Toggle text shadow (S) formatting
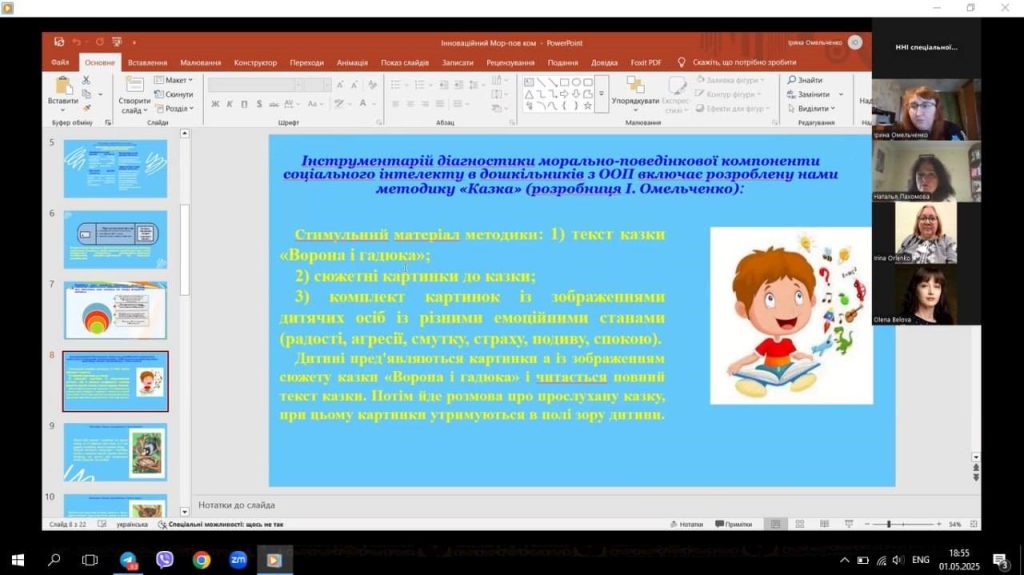Viewport: 1024px width, 575px height. pyautogui.click(x=259, y=104)
